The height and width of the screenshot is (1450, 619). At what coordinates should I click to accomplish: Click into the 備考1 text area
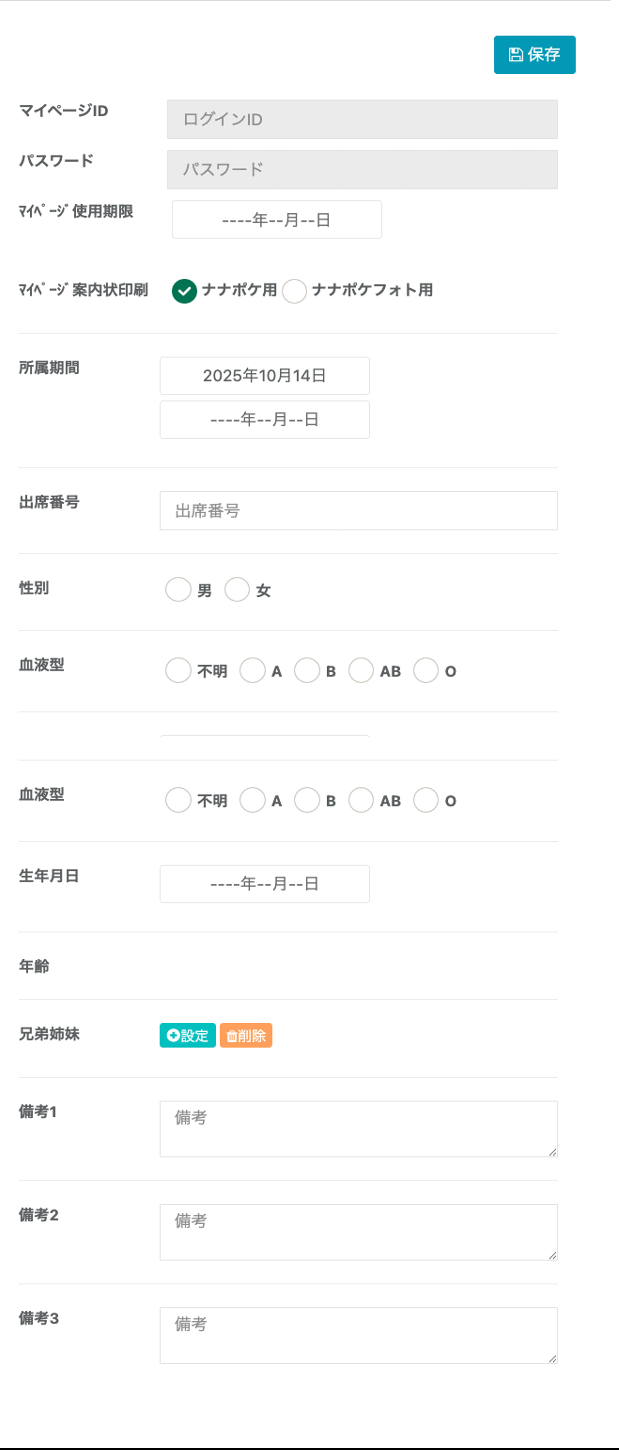click(358, 1129)
